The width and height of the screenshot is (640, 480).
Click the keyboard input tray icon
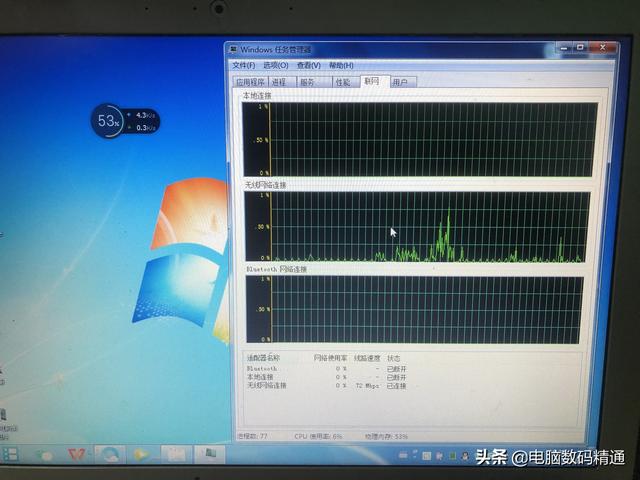[402, 455]
